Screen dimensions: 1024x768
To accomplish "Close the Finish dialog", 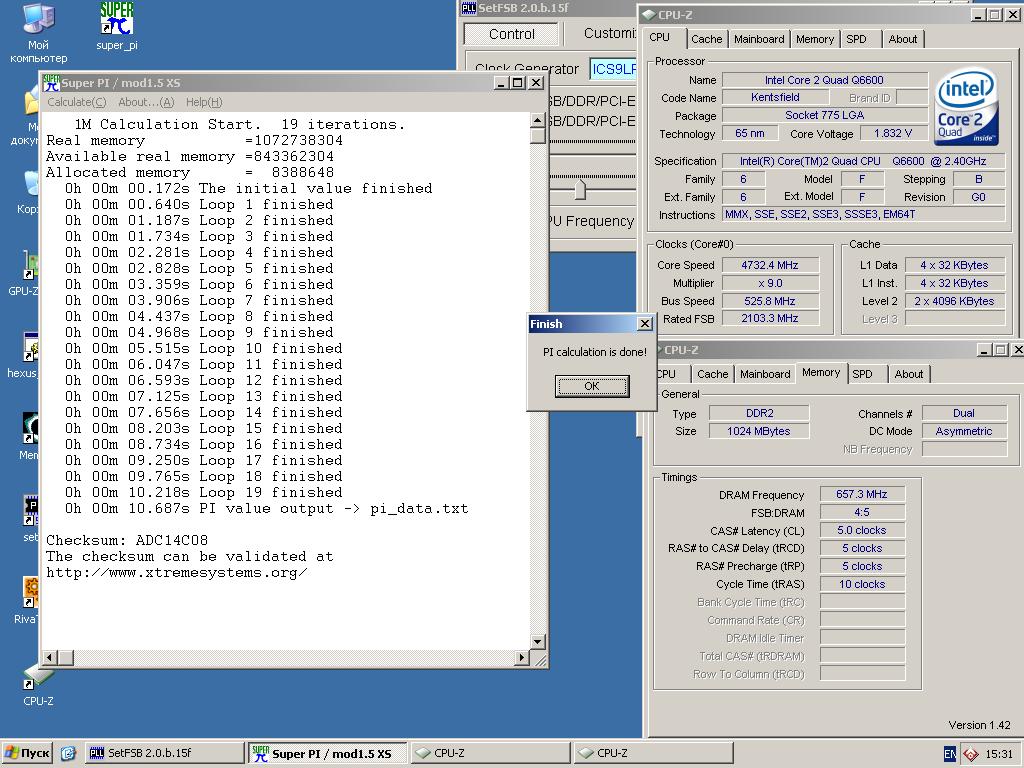I will pyautogui.click(x=645, y=324).
